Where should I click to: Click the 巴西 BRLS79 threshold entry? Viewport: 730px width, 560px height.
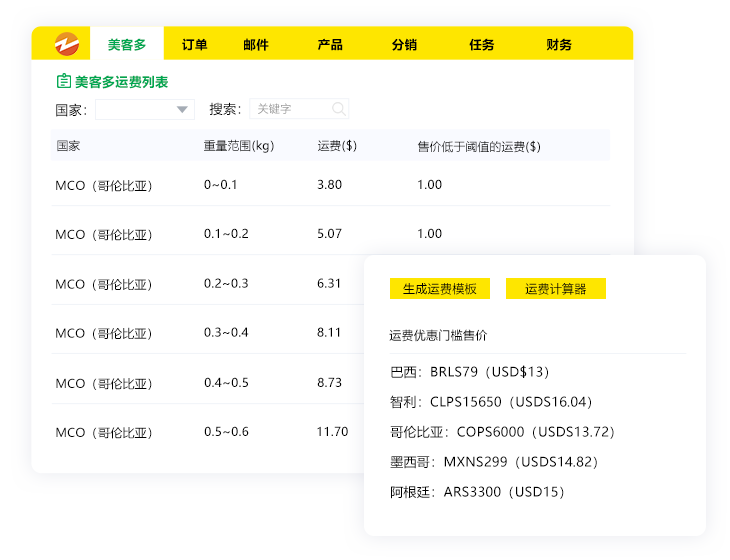click(x=470, y=372)
